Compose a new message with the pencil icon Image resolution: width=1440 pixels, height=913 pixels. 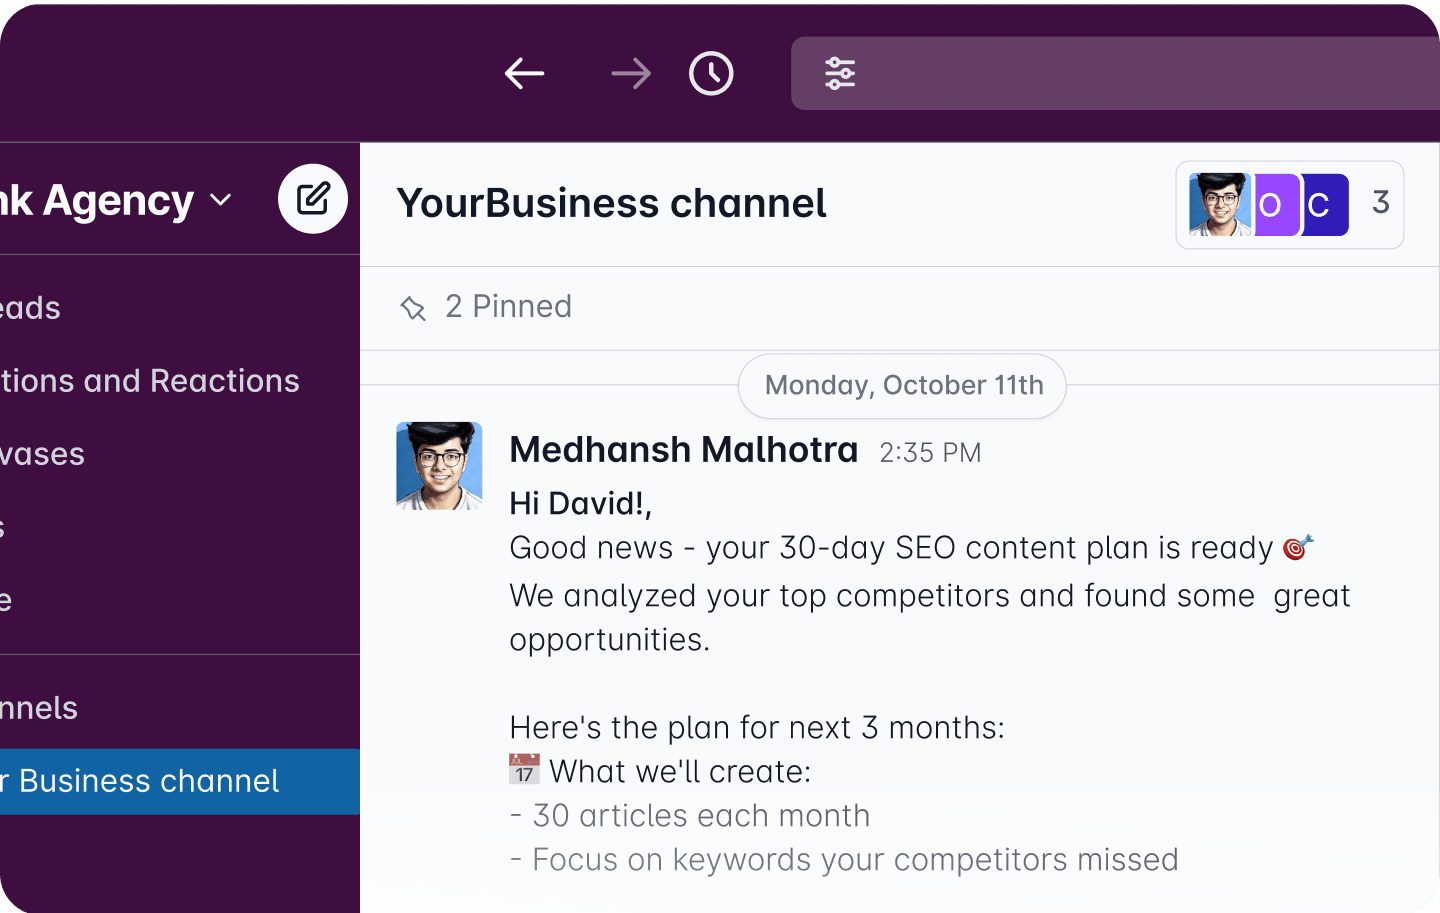pyautogui.click(x=313, y=198)
